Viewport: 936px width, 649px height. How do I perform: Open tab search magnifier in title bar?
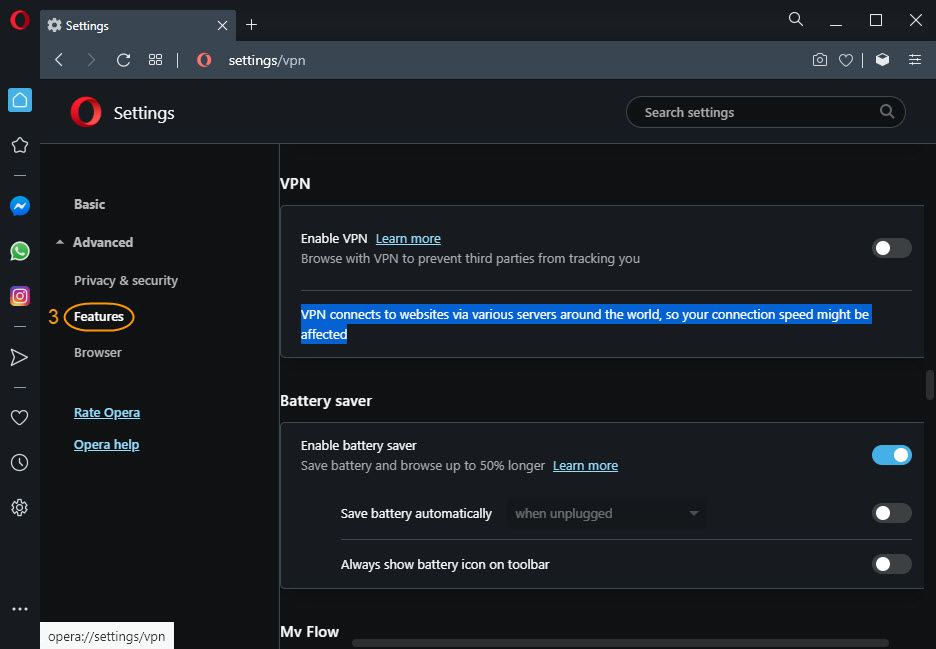coord(796,19)
